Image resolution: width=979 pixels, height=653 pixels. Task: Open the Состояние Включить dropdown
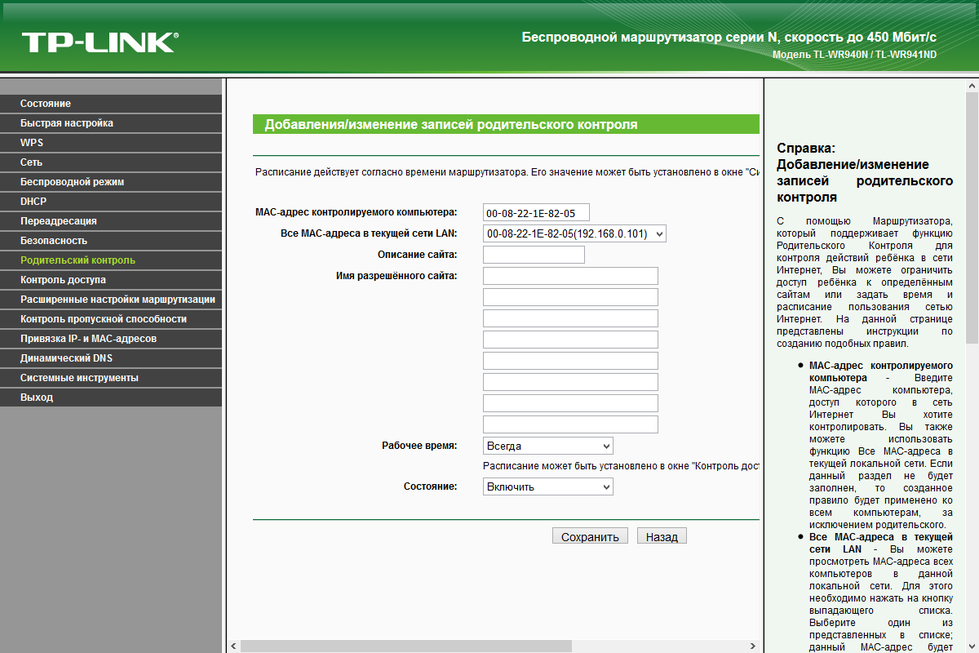548,487
